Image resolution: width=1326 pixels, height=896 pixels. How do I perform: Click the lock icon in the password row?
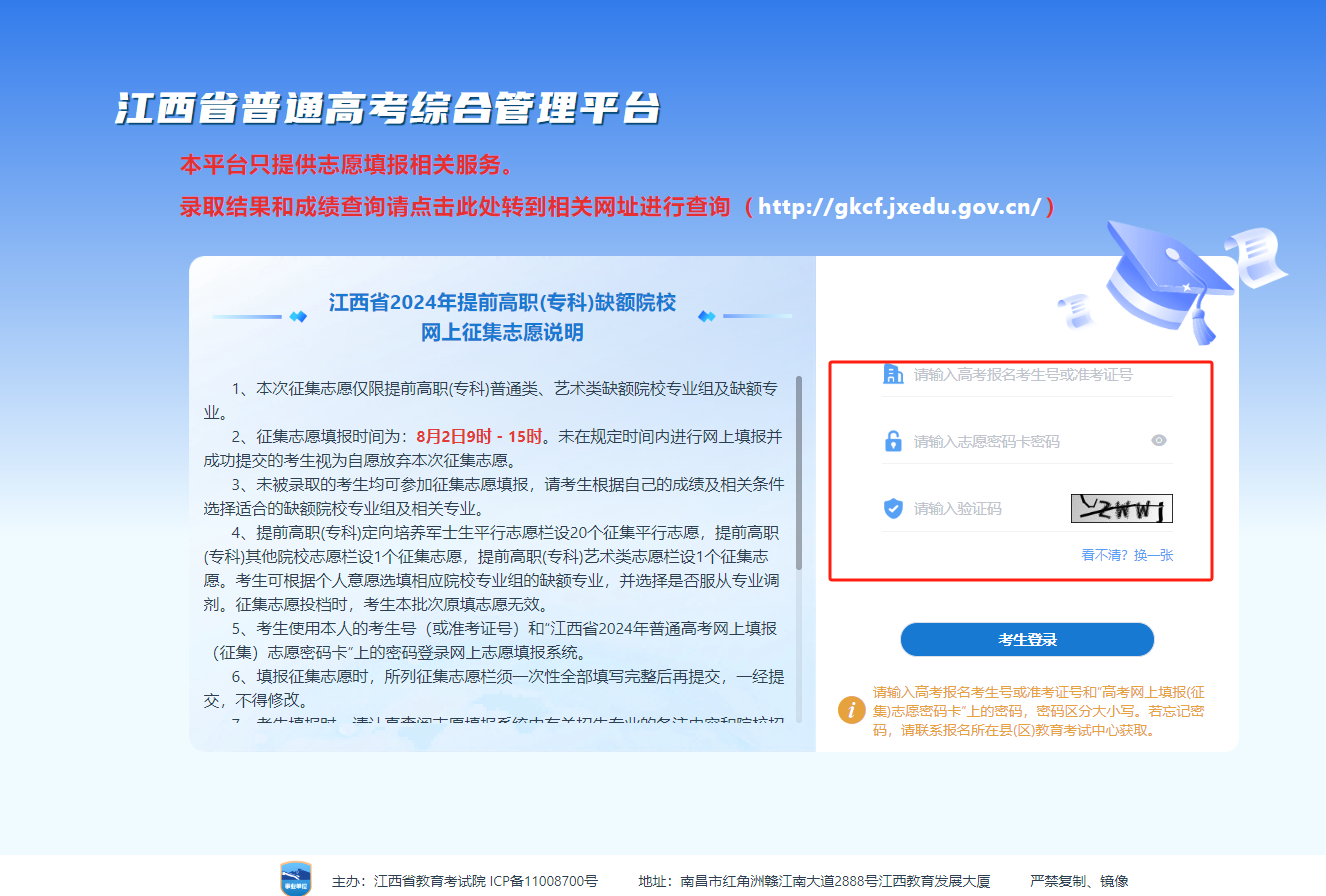click(x=893, y=441)
